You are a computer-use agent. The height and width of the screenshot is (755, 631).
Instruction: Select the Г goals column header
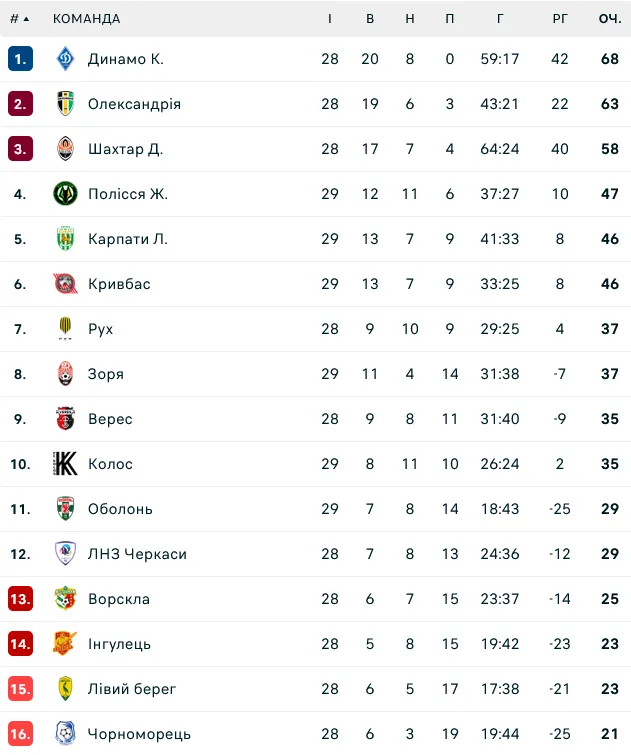click(500, 19)
